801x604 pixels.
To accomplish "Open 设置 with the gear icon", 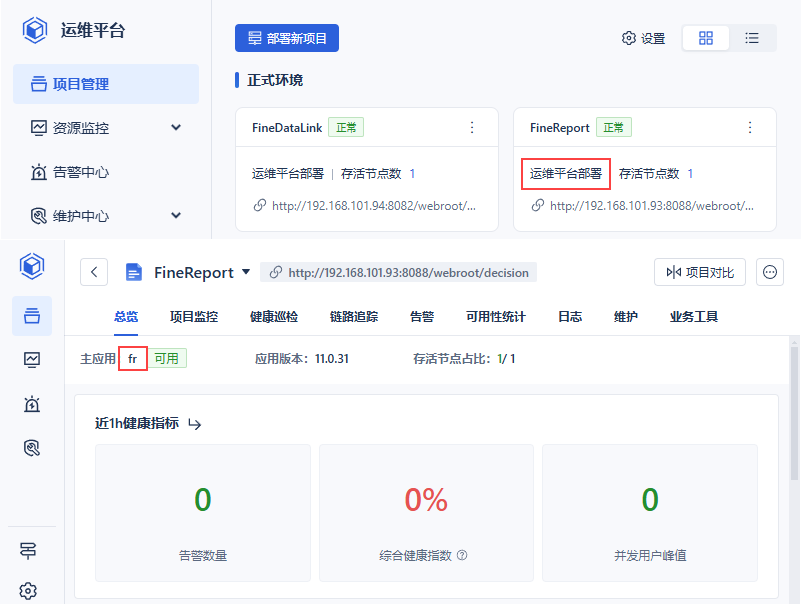I will click(x=643, y=38).
